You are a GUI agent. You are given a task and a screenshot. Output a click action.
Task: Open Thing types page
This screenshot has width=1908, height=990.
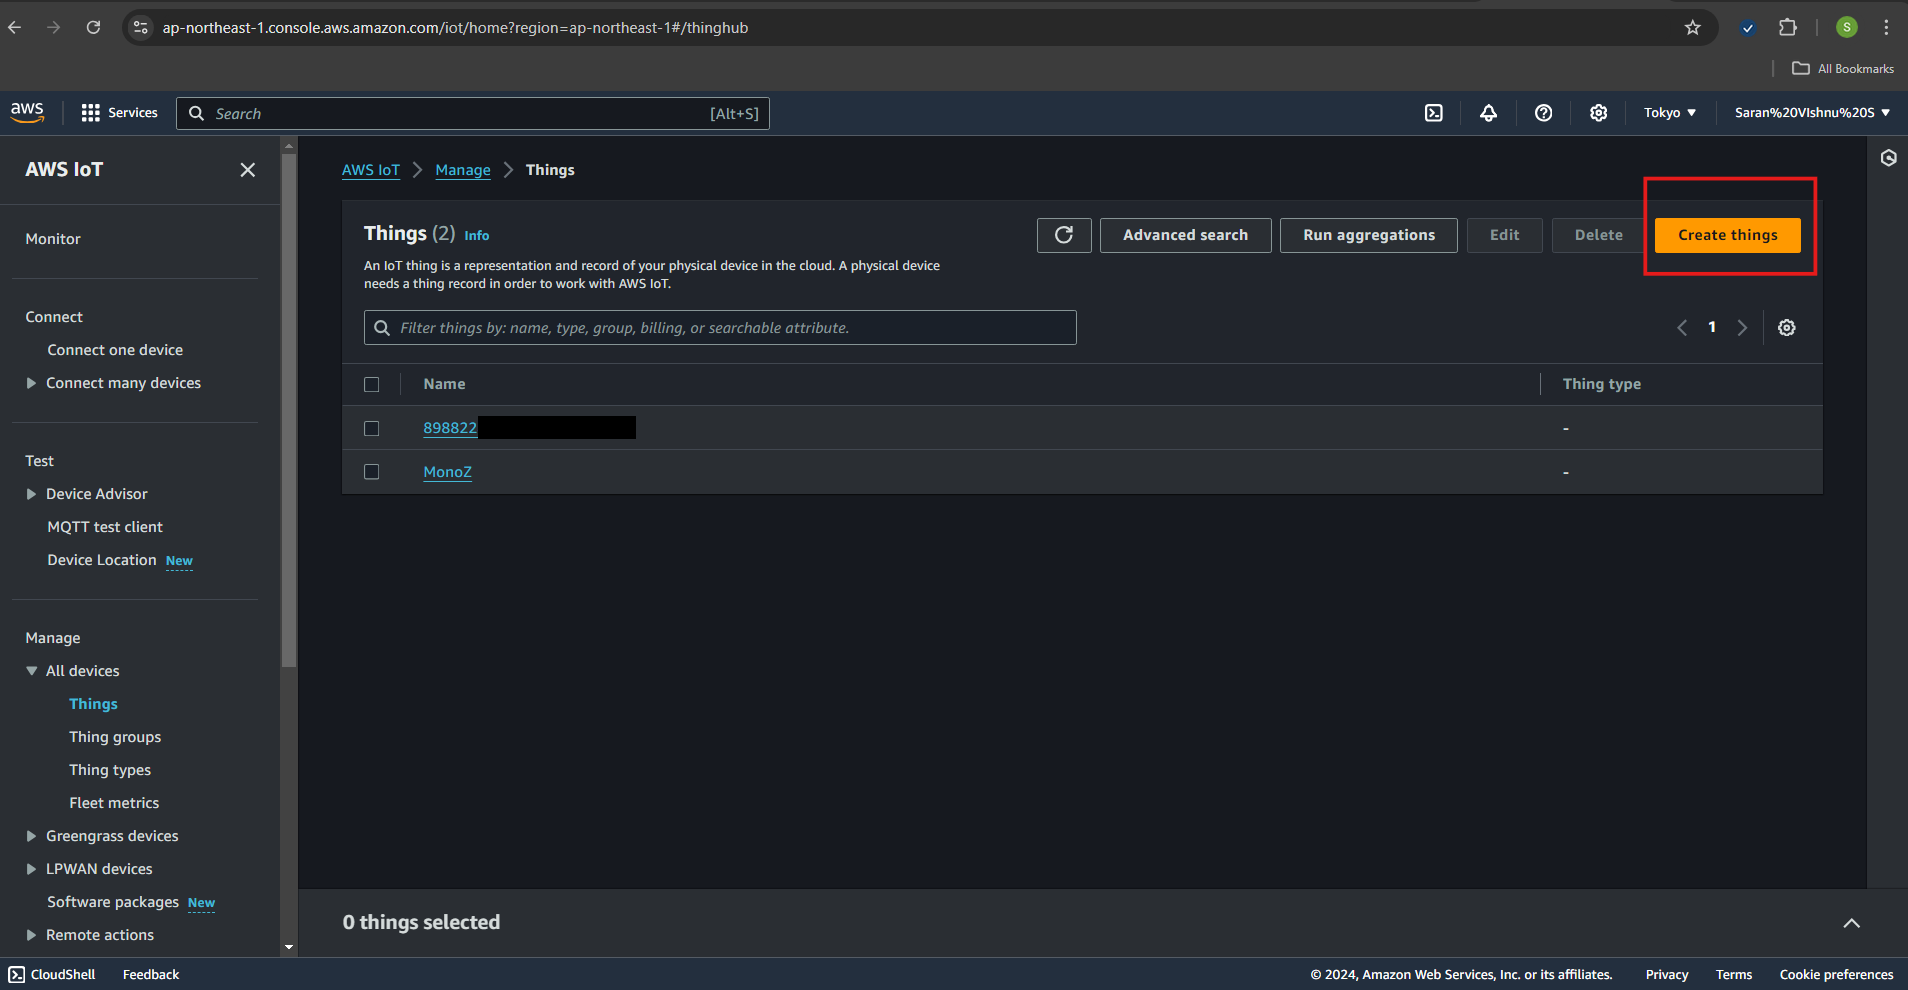(x=110, y=770)
